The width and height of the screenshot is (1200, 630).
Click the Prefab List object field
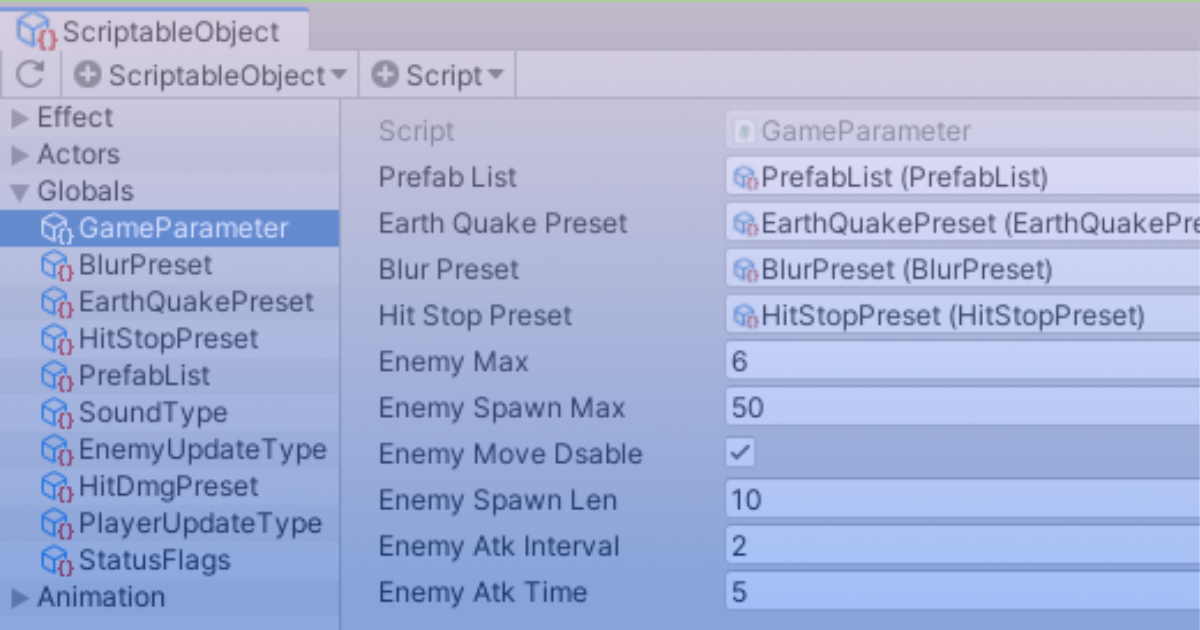click(x=960, y=178)
